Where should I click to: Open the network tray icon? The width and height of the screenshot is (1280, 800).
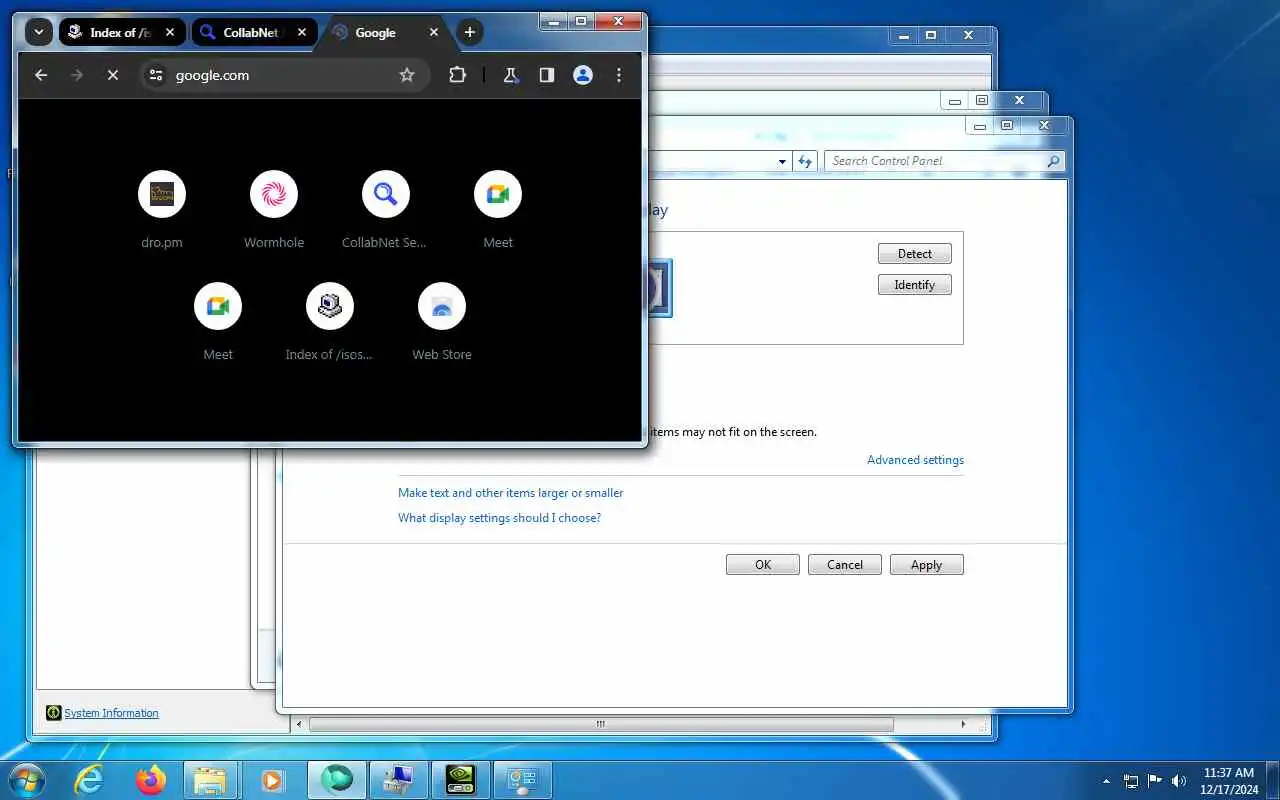[x=1131, y=781]
